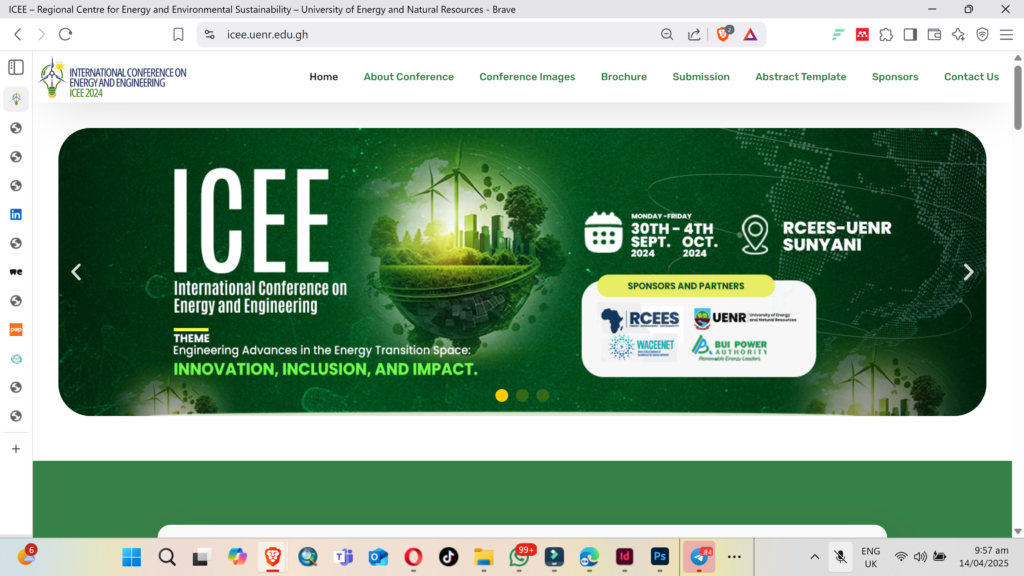
Task: Open Brave Rewards triangle icon
Action: pyautogui.click(x=750, y=34)
